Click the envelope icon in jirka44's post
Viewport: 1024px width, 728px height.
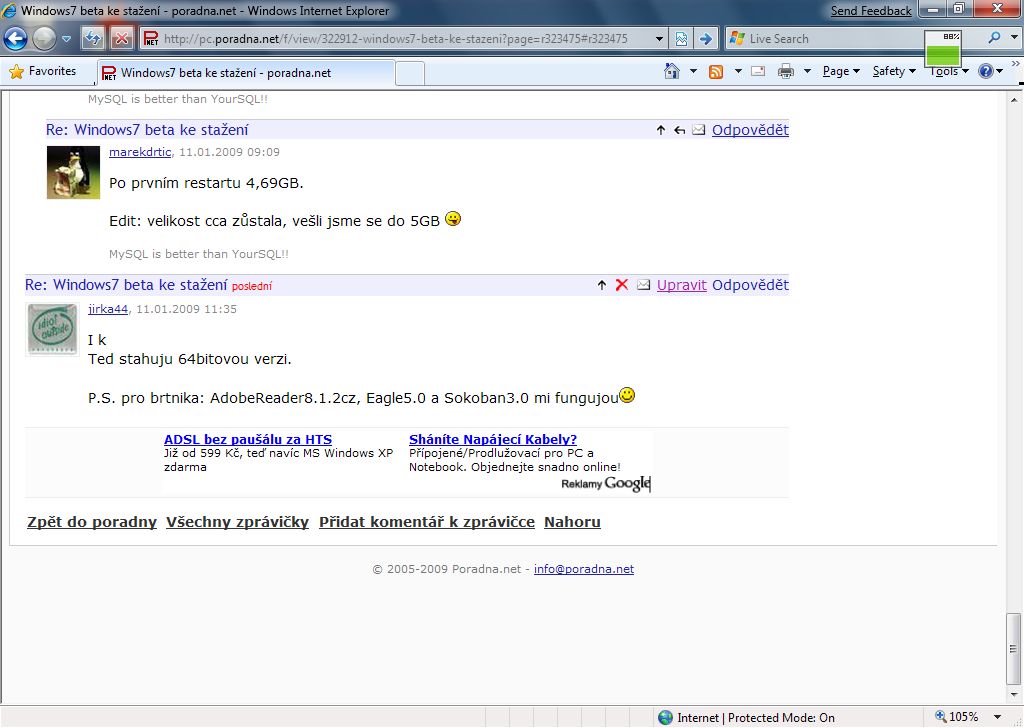(x=643, y=285)
